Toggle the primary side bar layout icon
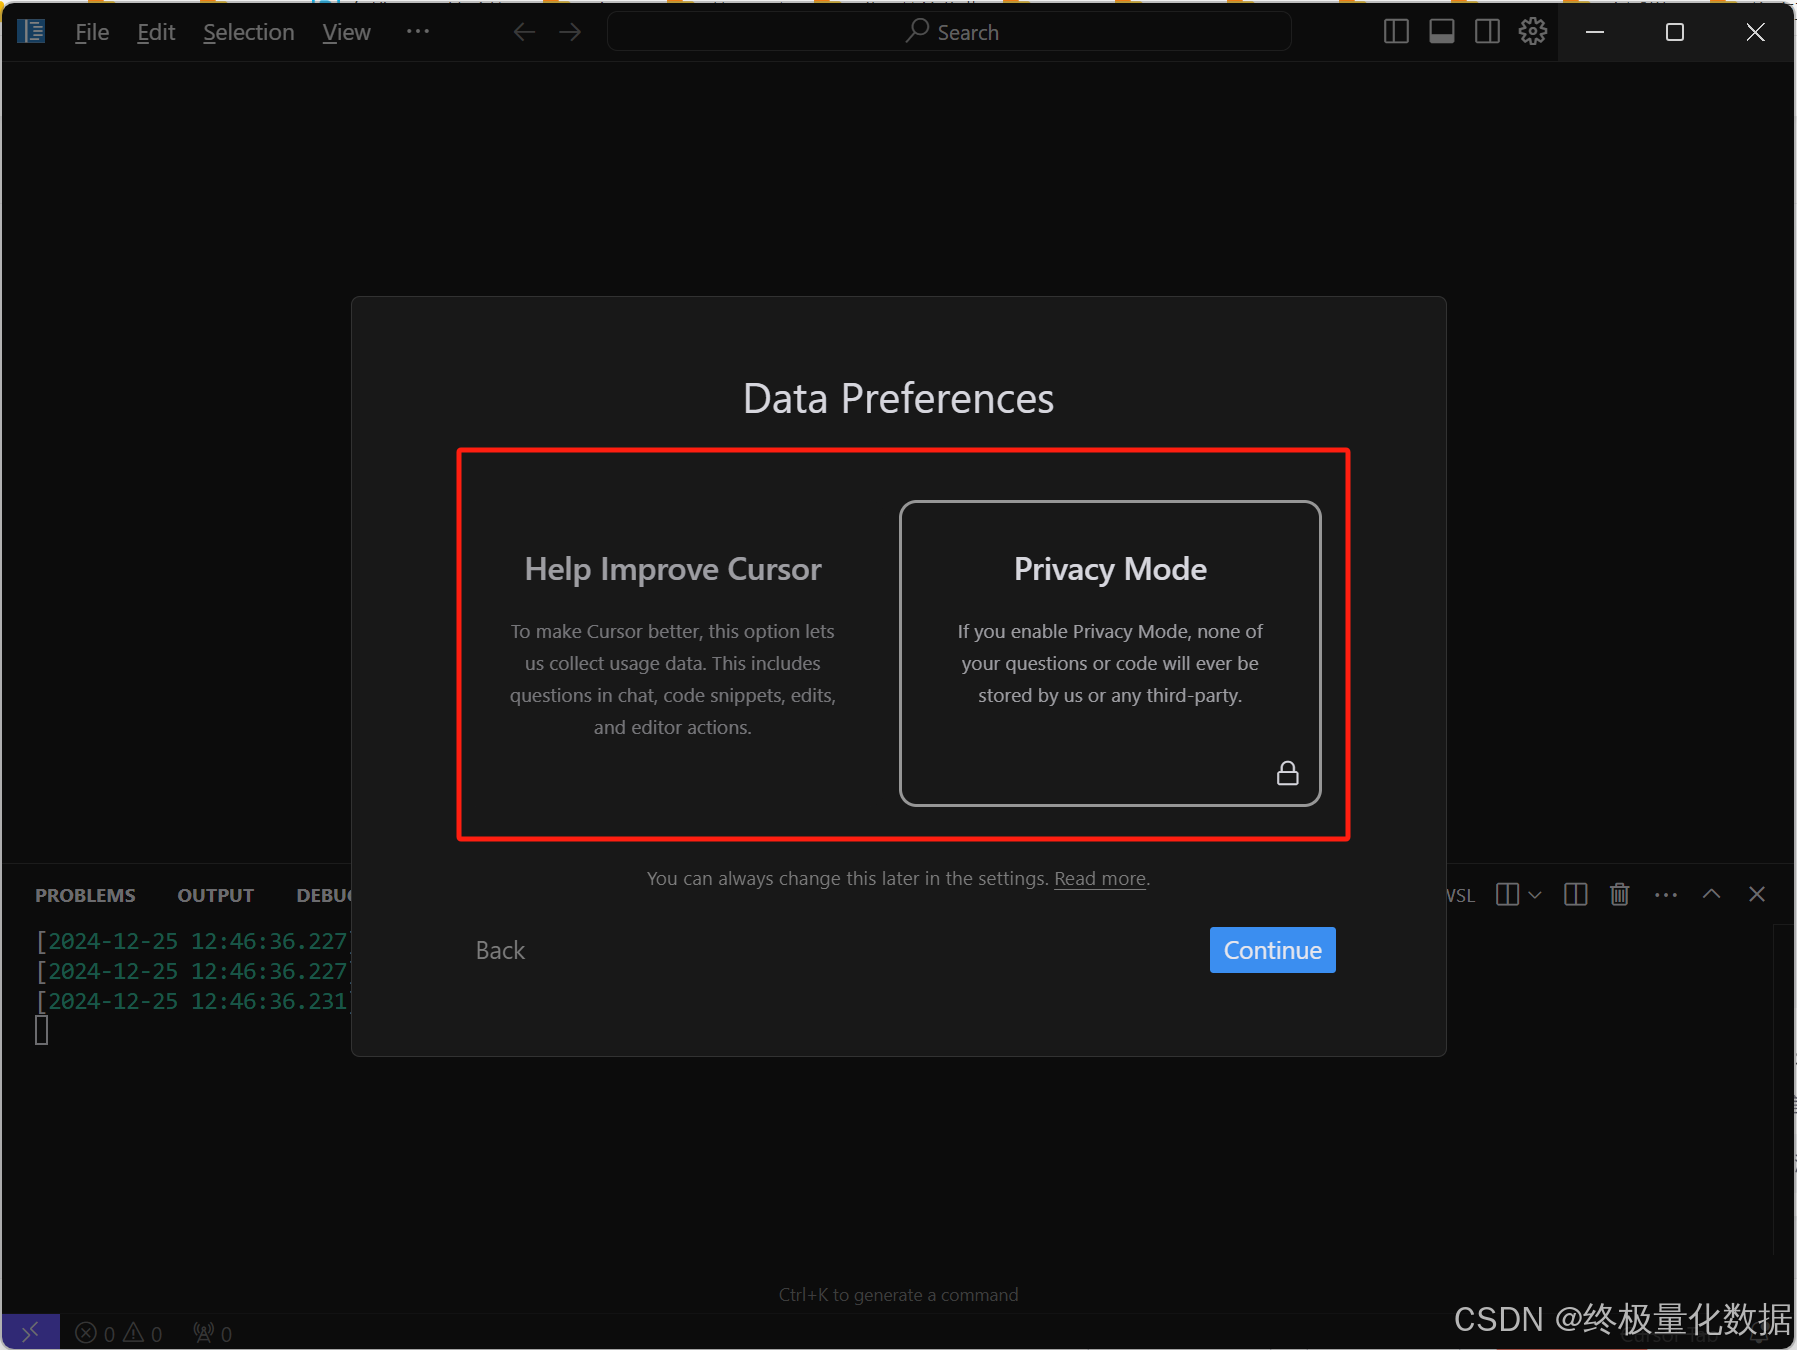Screen dimensions: 1797x1350 [1396, 32]
